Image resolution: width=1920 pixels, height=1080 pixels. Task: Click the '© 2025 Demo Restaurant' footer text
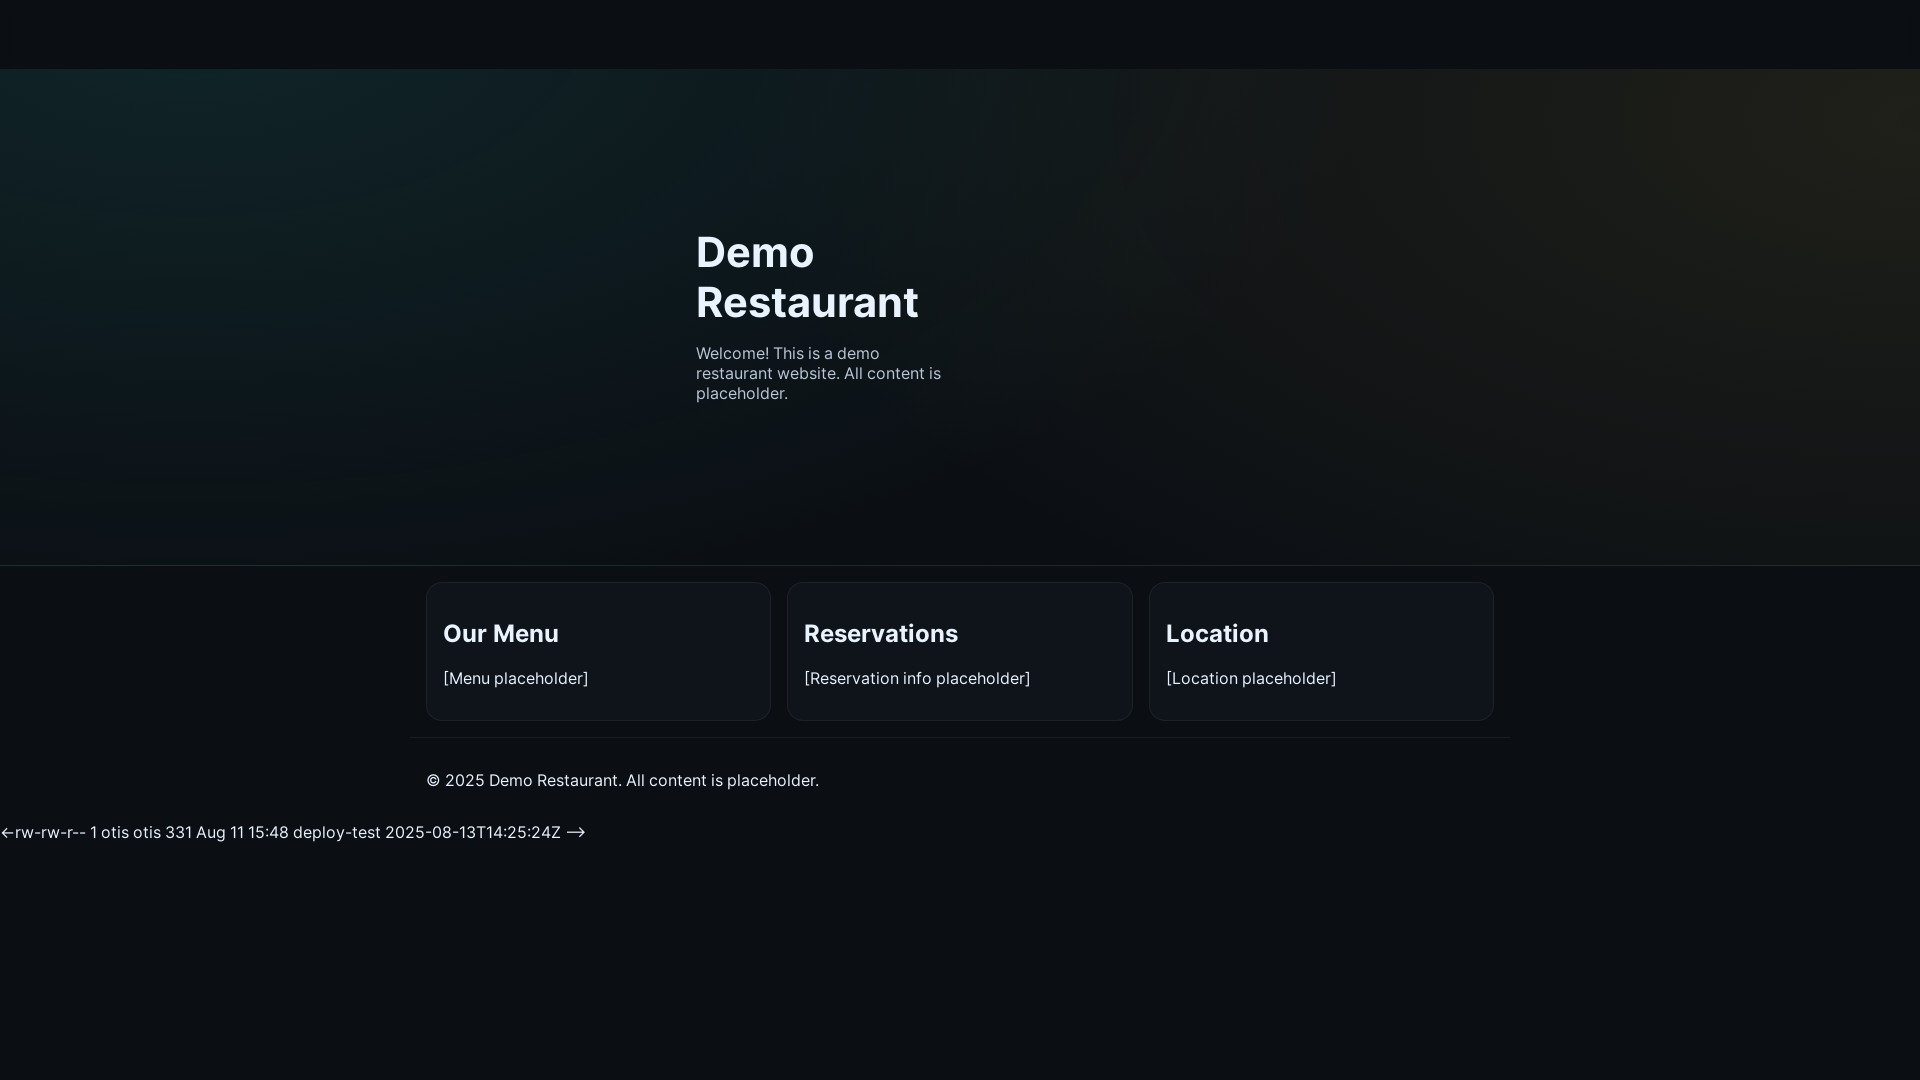(622, 780)
